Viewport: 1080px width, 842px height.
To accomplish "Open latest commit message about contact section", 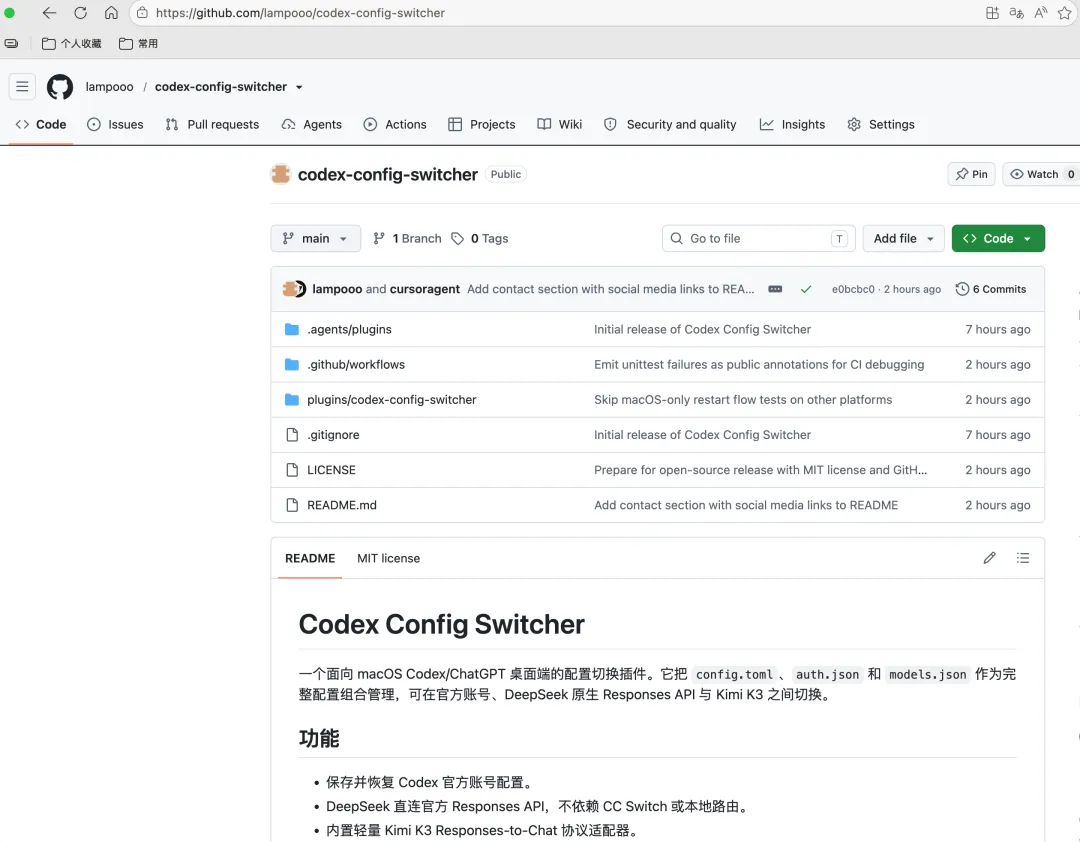I will coord(610,289).
